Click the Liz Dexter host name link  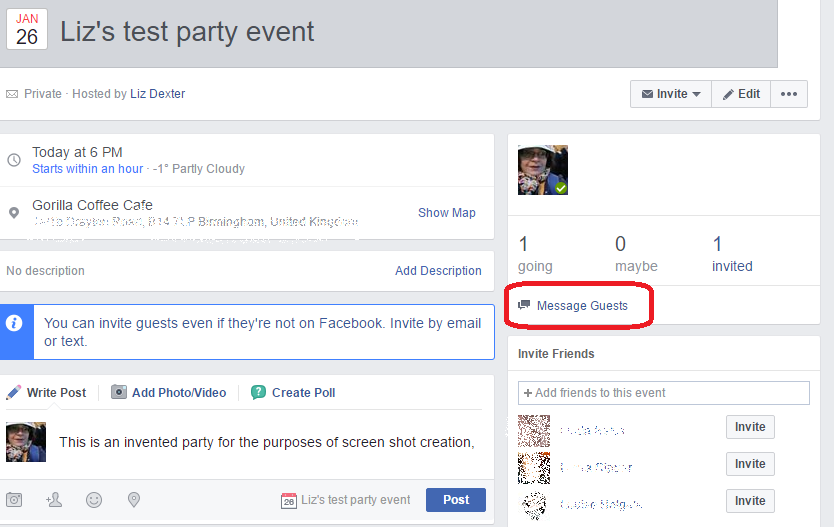click(x=157, y=94)
